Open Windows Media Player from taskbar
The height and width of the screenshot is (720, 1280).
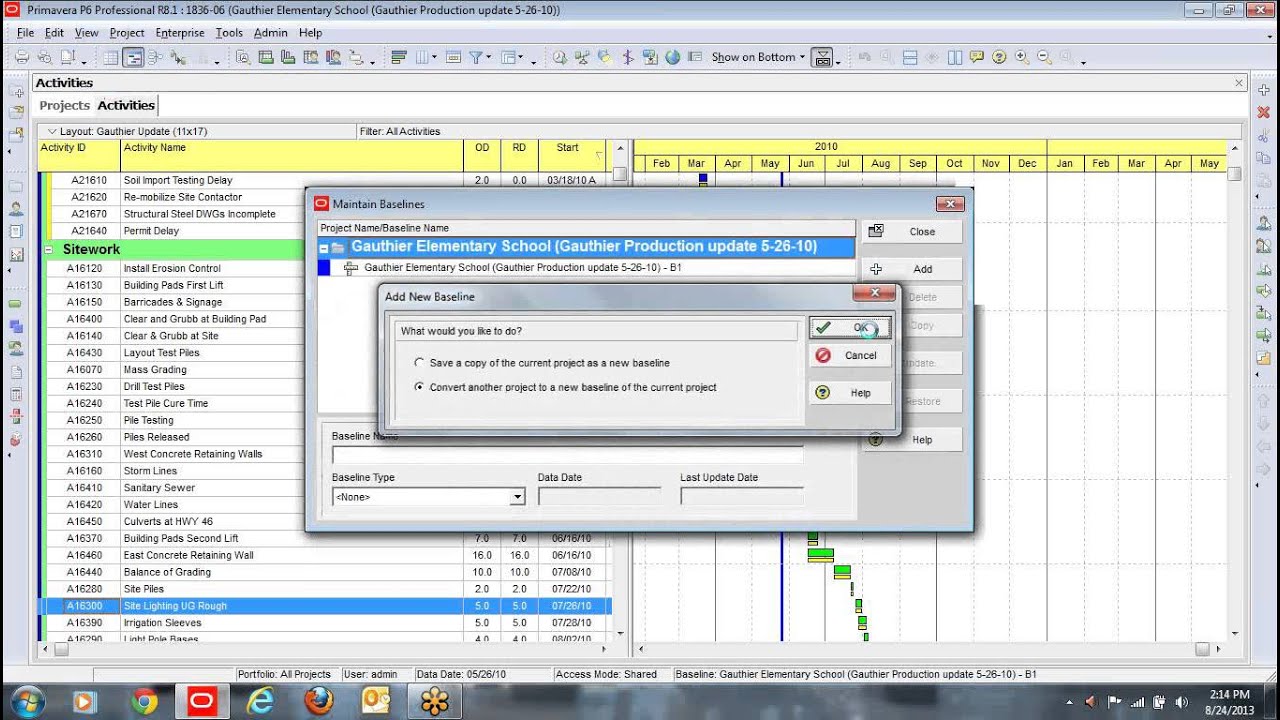click(x=85, y=702)
